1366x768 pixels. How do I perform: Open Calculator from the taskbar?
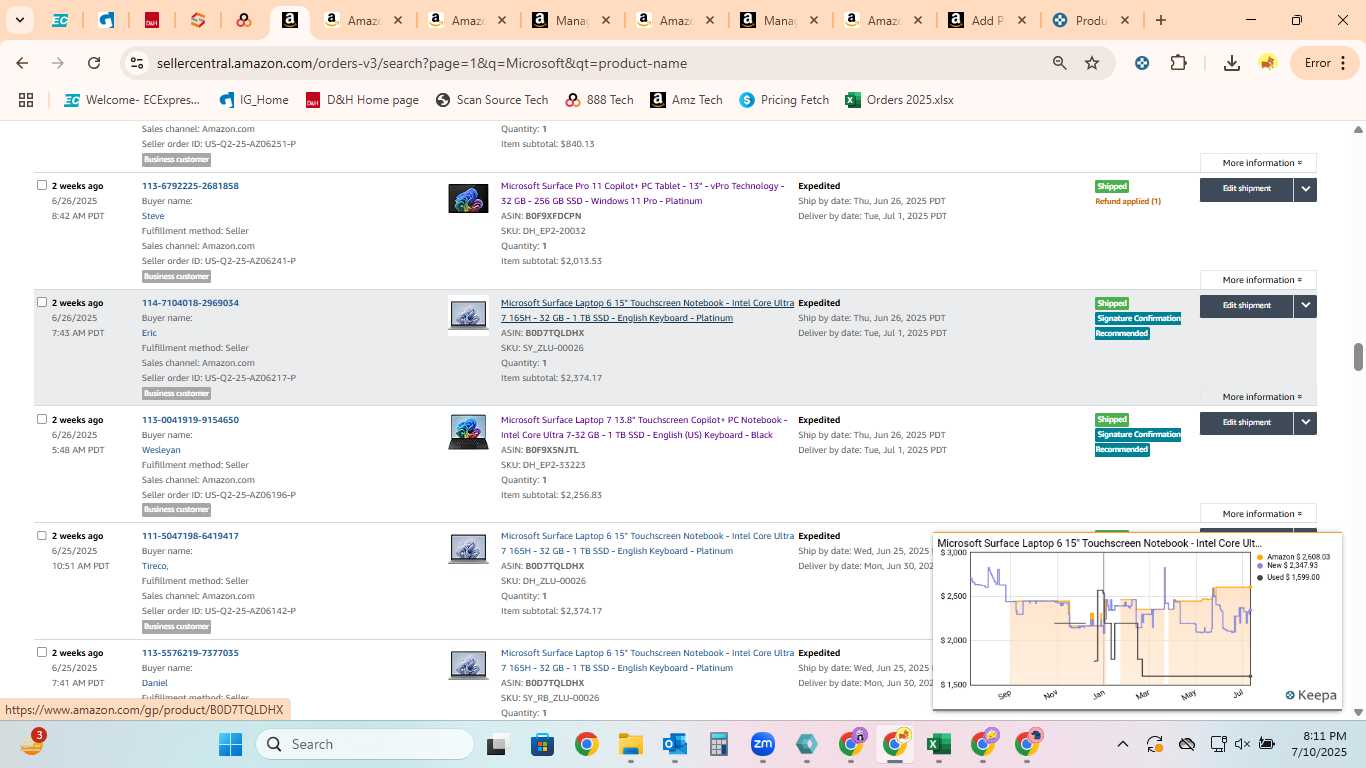point(718,744)
